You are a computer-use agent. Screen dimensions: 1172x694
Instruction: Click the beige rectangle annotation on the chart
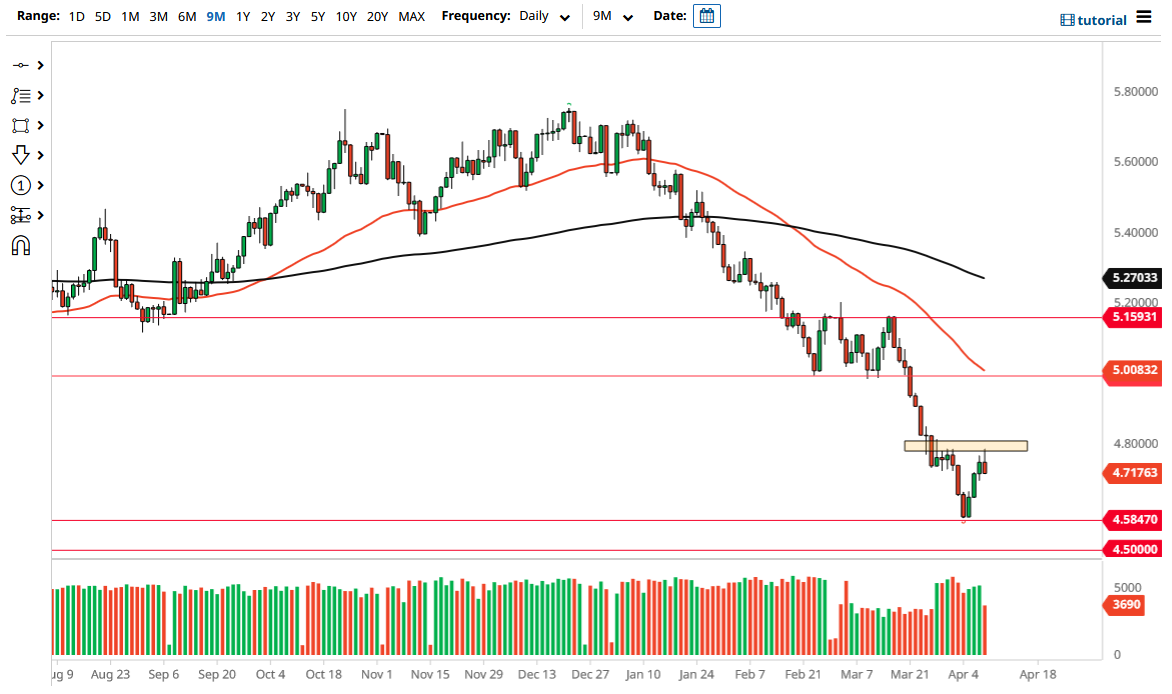pos(966,445)
